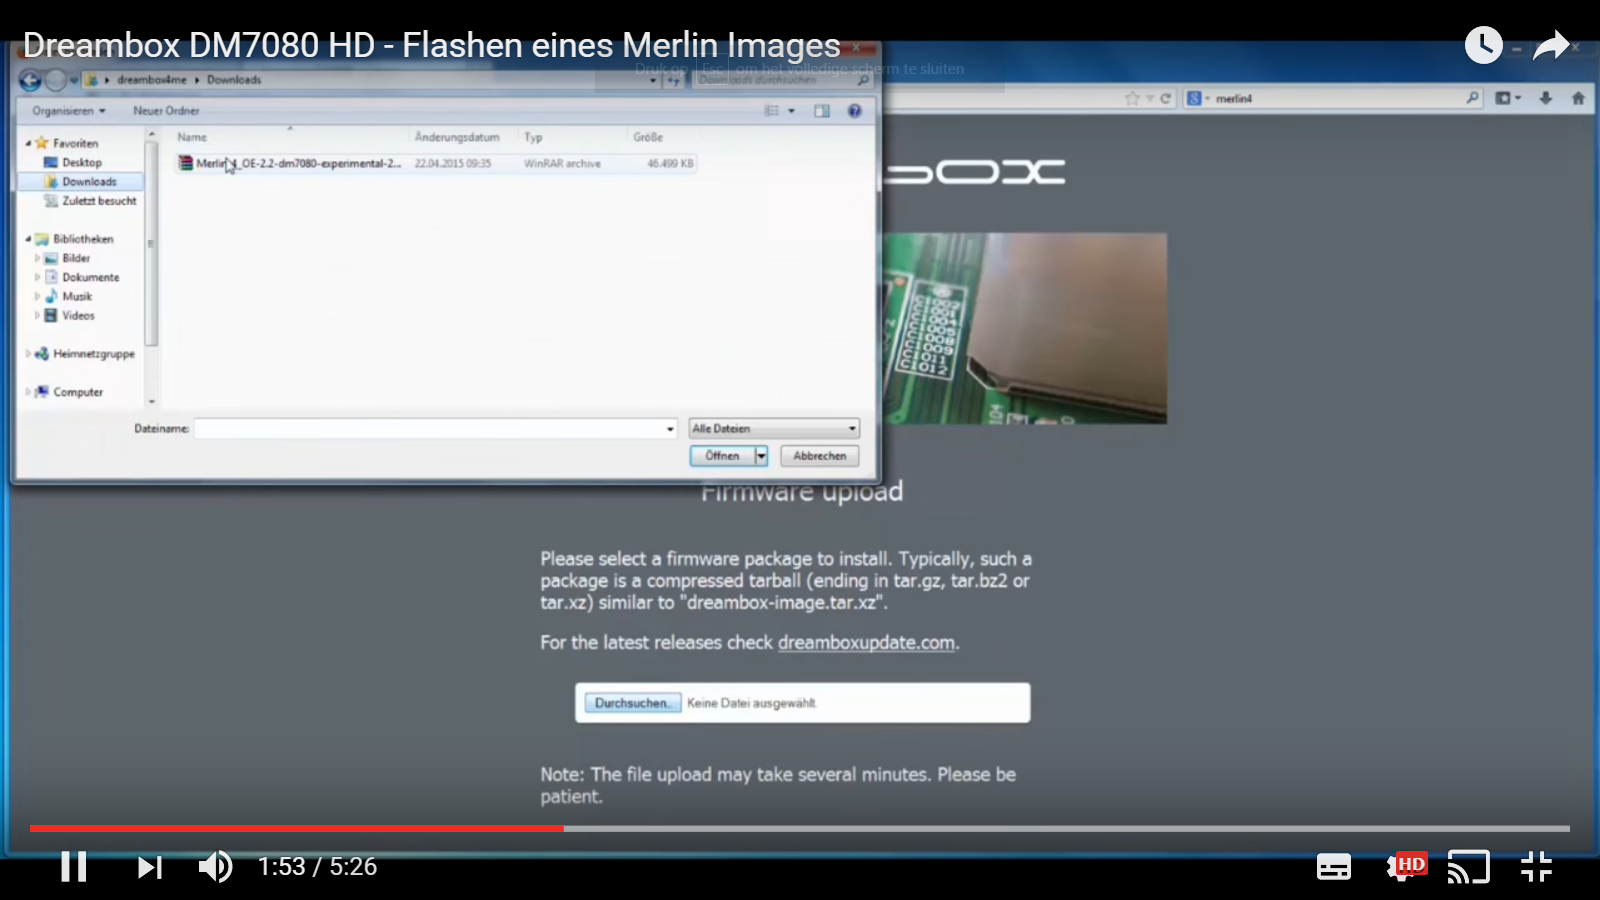Expand the Bilder library node
The height and width of the screenshot is (900, 1600).
[38, 258]
